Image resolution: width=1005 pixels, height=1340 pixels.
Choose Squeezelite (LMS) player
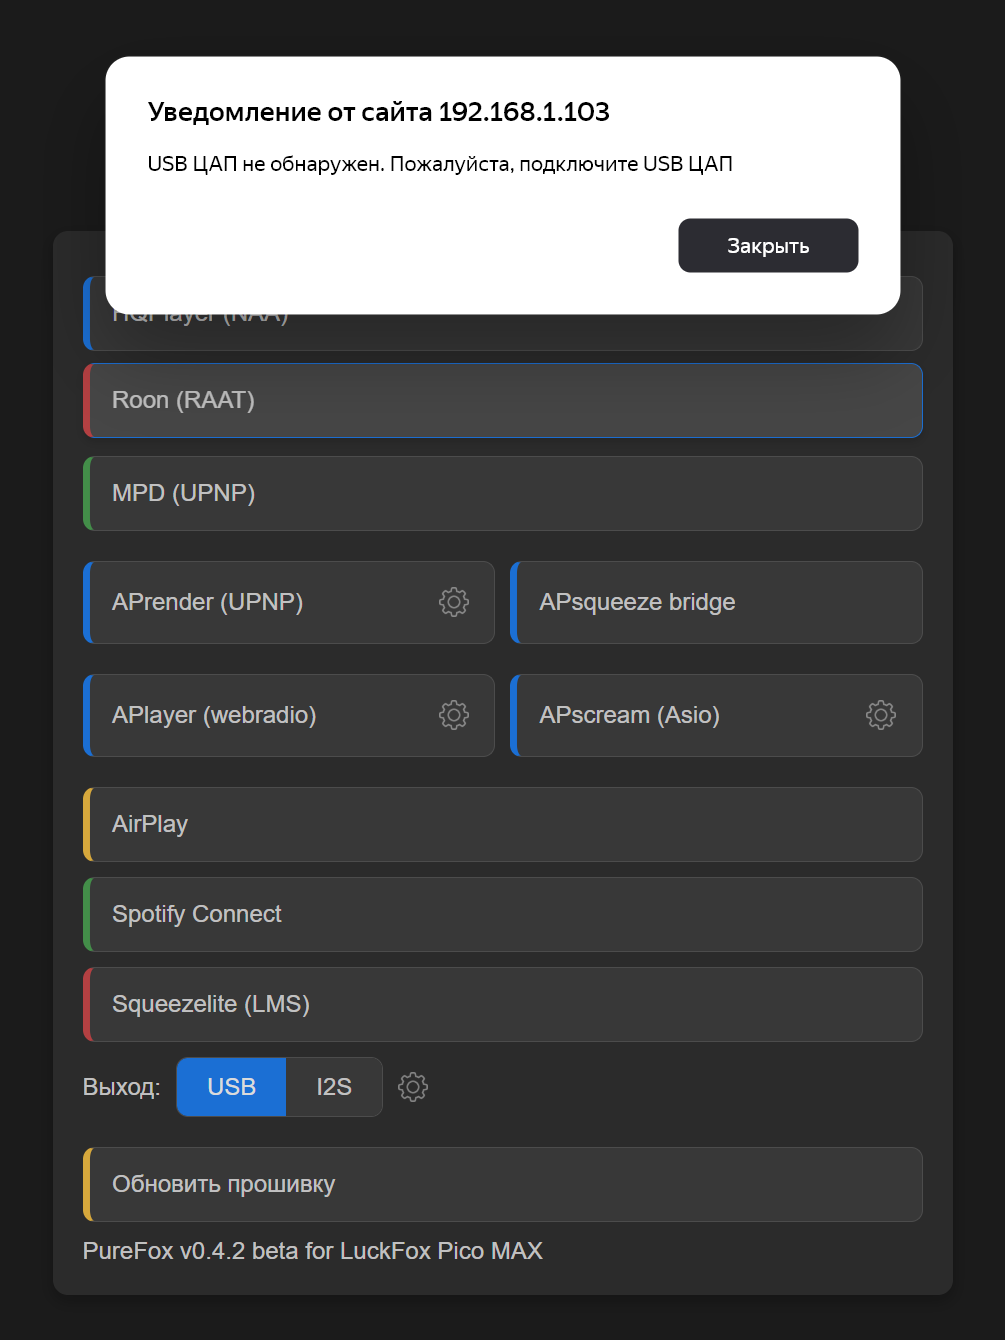tap(502, 1004)
